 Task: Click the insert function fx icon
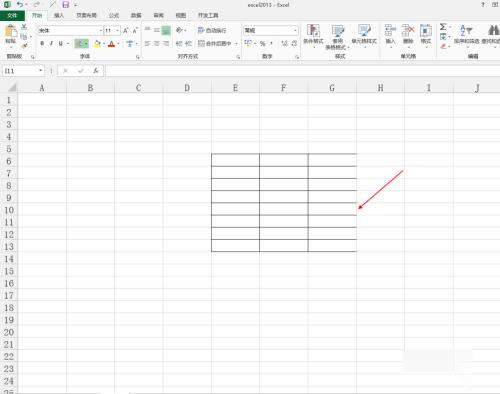tap(96, 71)
